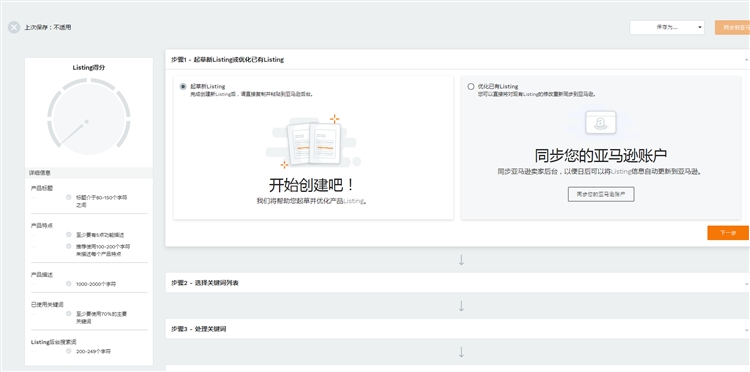Click the 产品描述 heading

tap(42, 275)
